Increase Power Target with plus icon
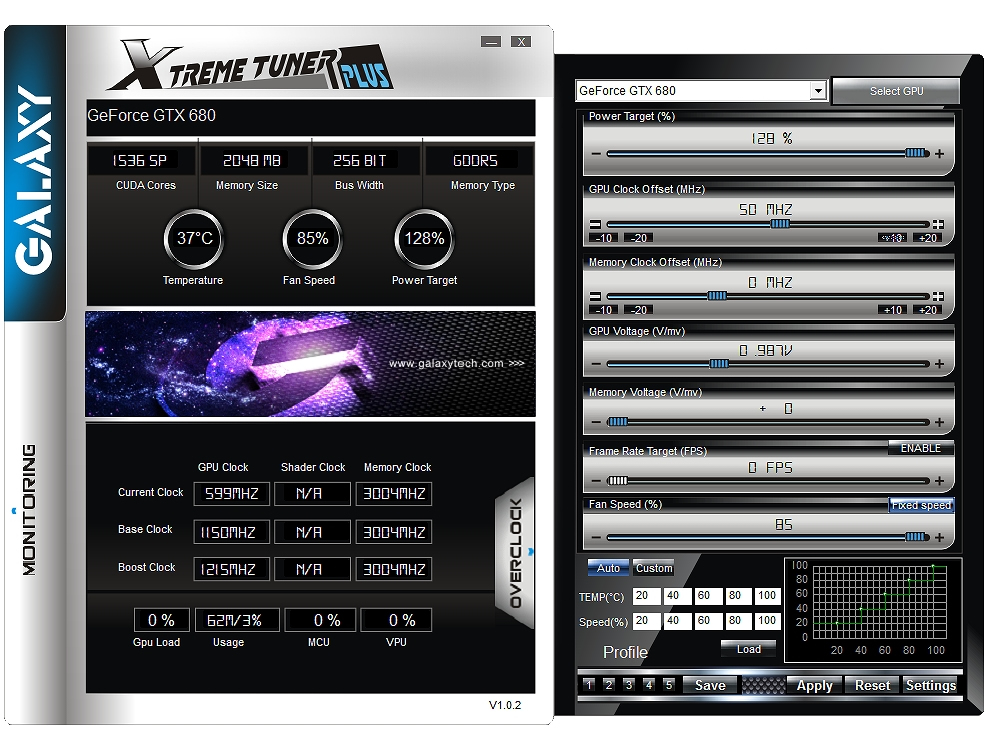Image resolution: width=988 pixels, height=729 pixels. 939,154
